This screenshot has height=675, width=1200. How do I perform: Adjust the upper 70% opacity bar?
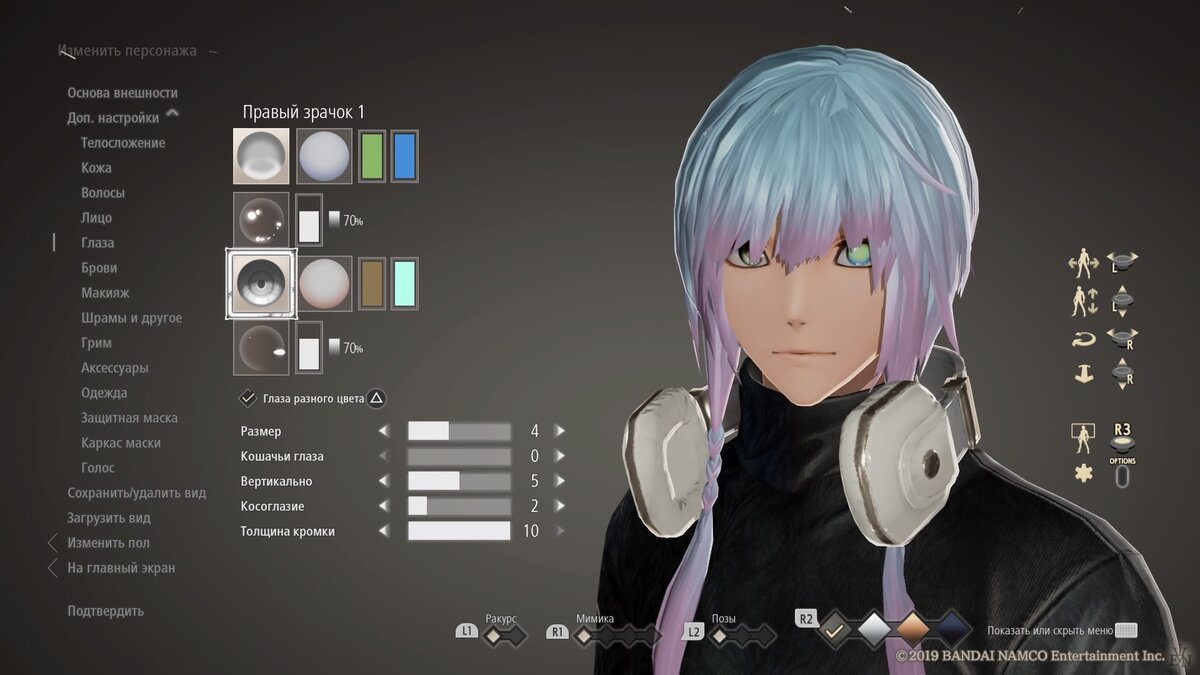(309, 220)
